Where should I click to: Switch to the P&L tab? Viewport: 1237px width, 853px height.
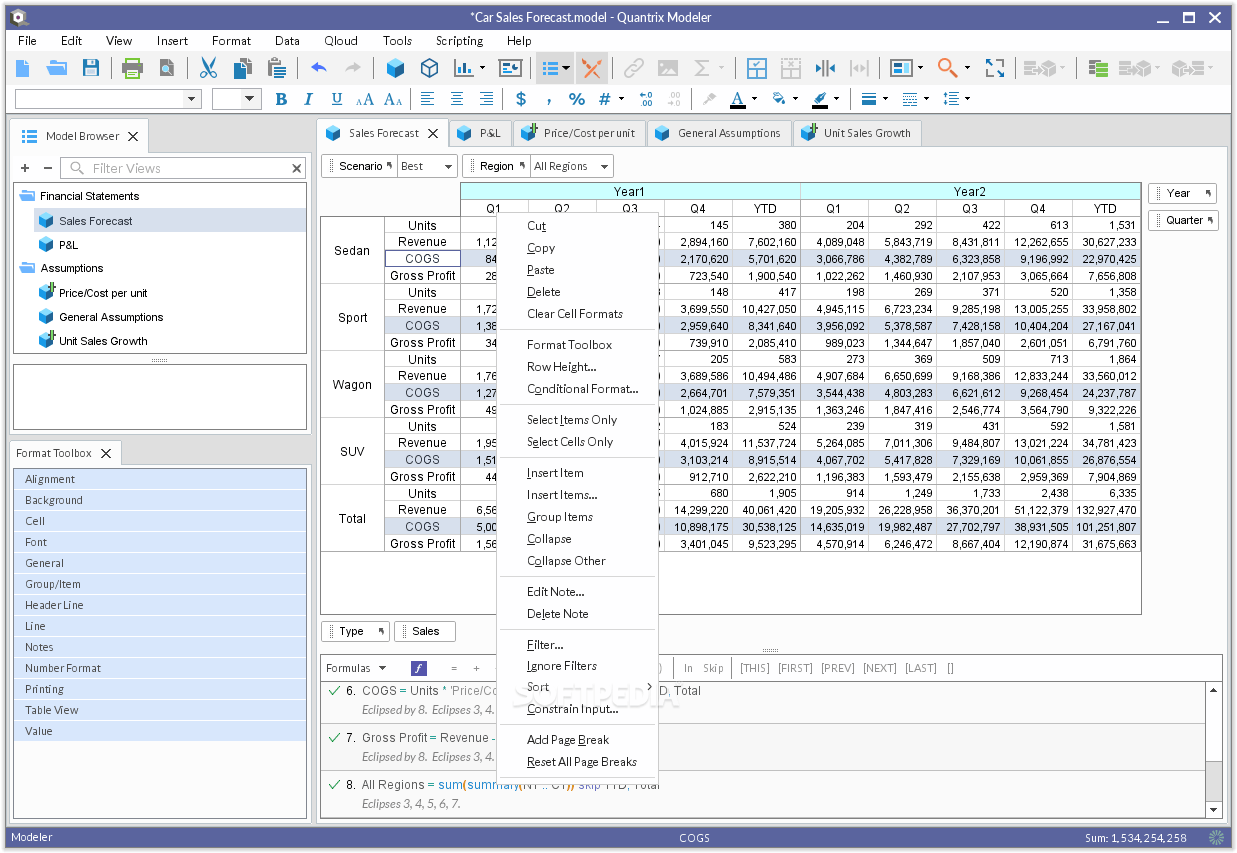481,133
